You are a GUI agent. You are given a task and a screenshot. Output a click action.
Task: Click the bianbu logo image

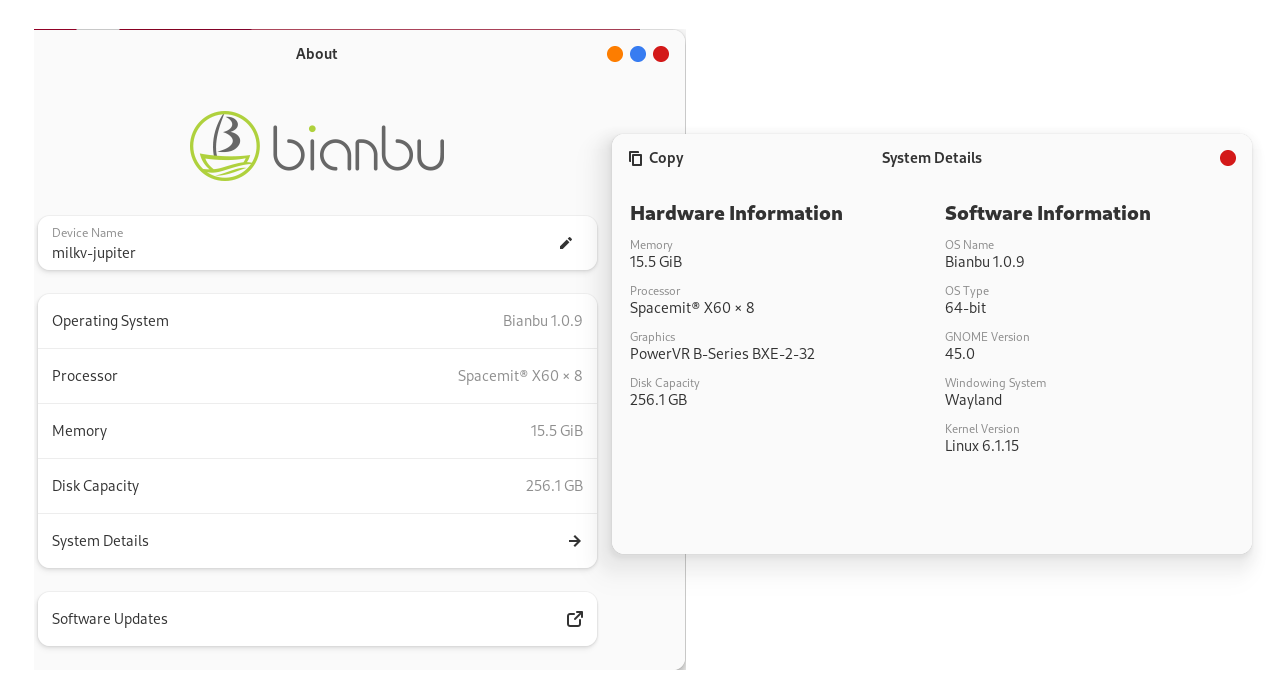pos(317,146)
